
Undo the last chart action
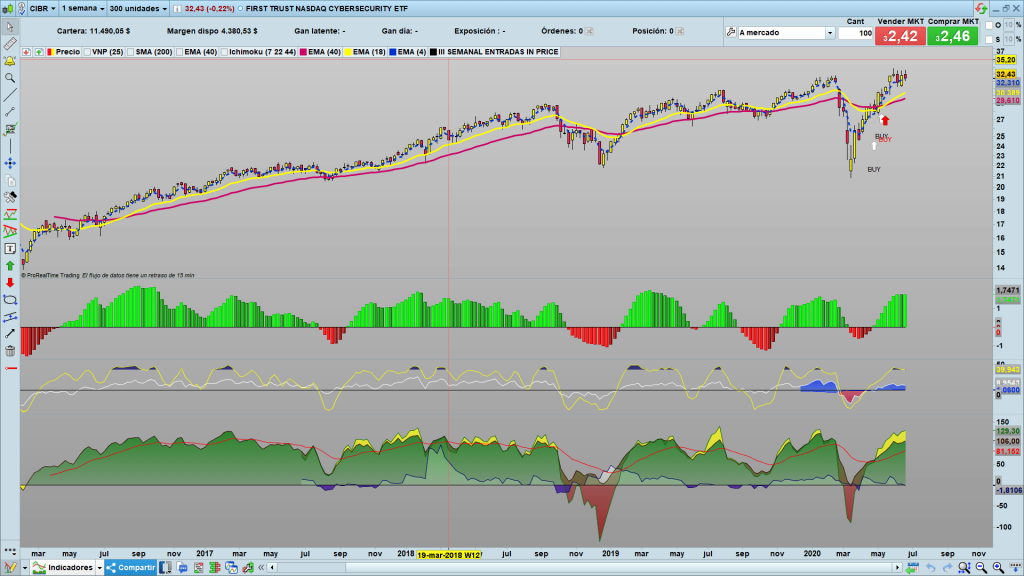(930, 568)
